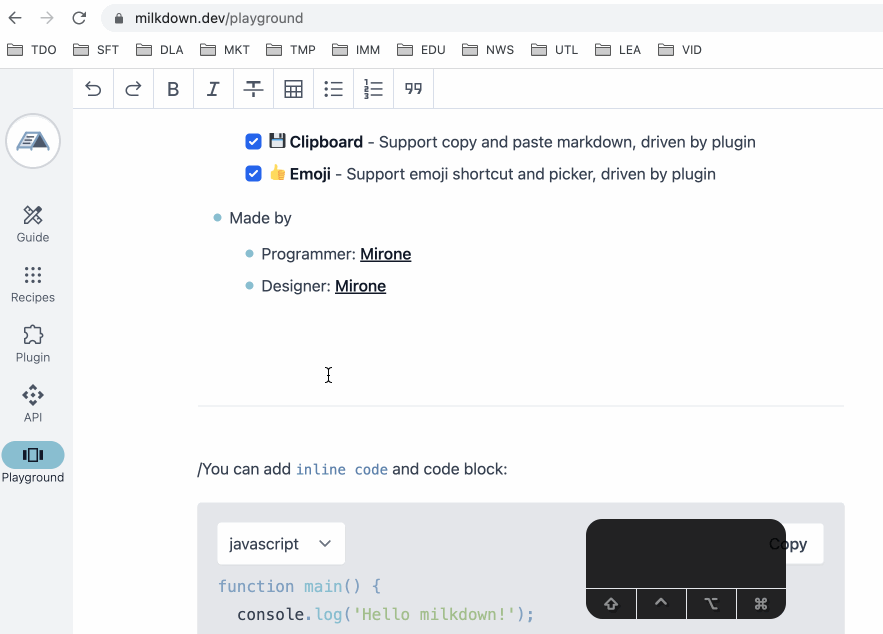Uncheck the Emoji task checkbox
This screenshot has height=634, width=883.
pyautogui.click(x=253, y=173)
